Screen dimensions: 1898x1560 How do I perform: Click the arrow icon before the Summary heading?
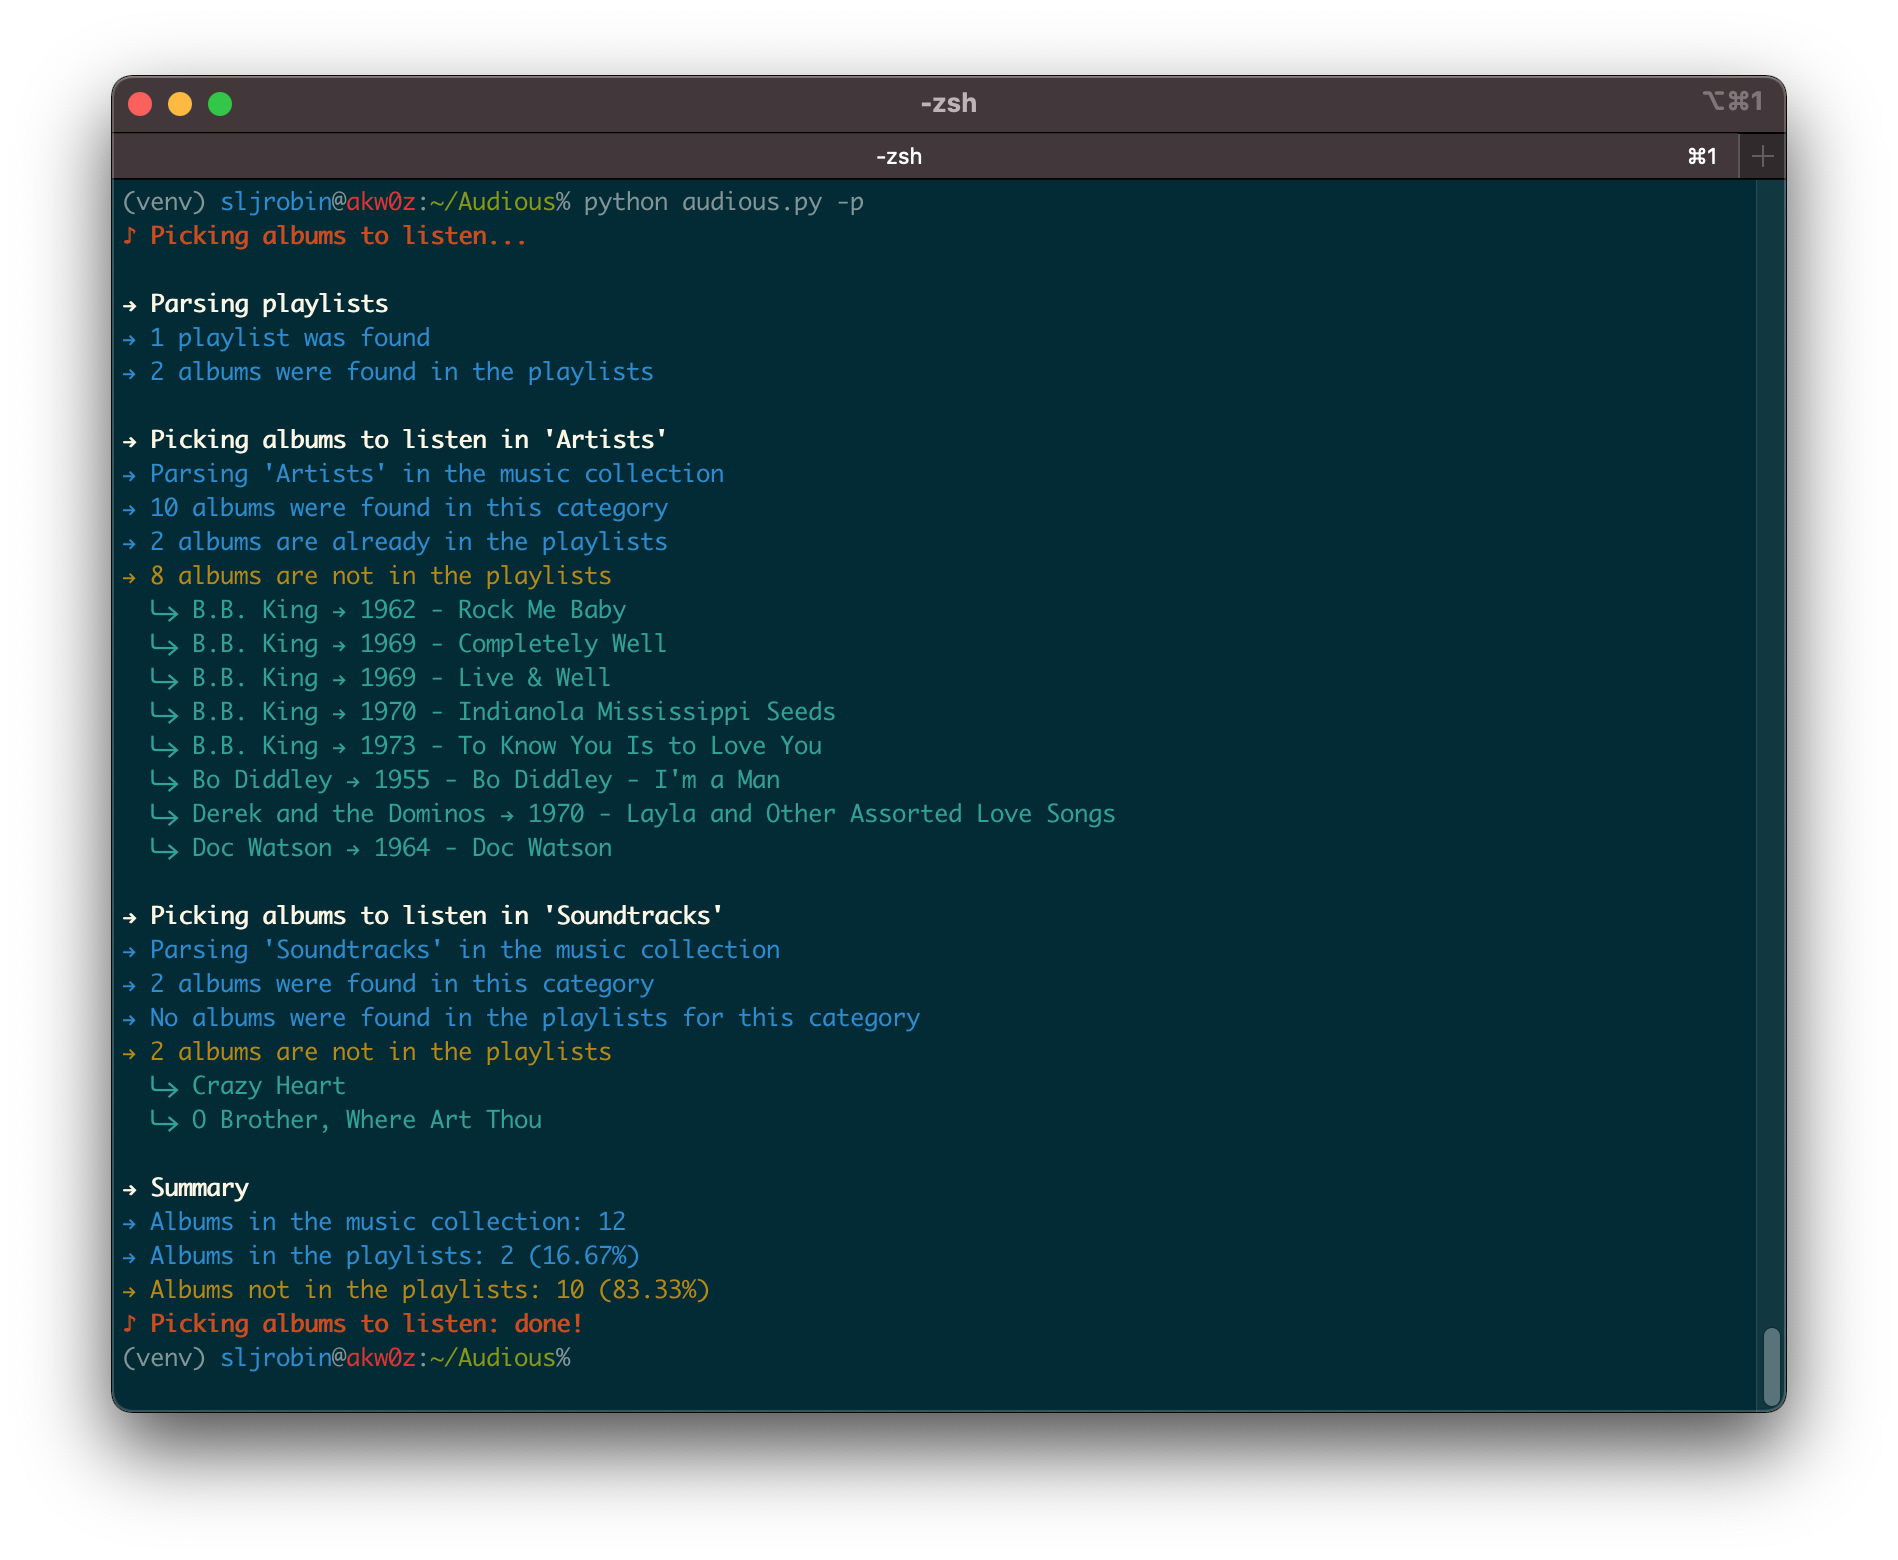click(130, 1189)
